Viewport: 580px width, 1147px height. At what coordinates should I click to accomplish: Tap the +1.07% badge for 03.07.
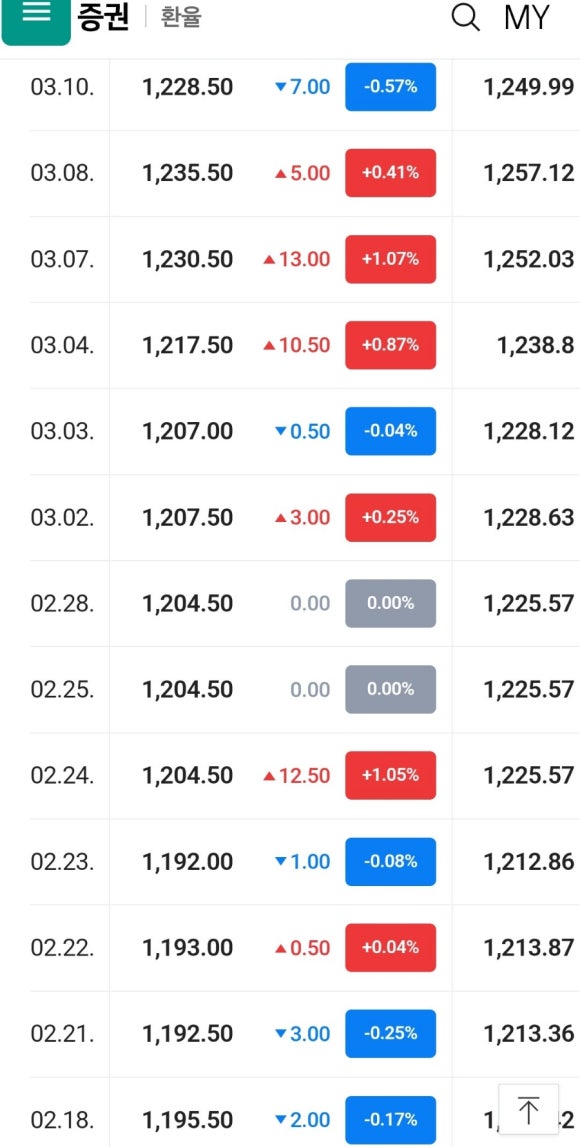coord(391,259)
